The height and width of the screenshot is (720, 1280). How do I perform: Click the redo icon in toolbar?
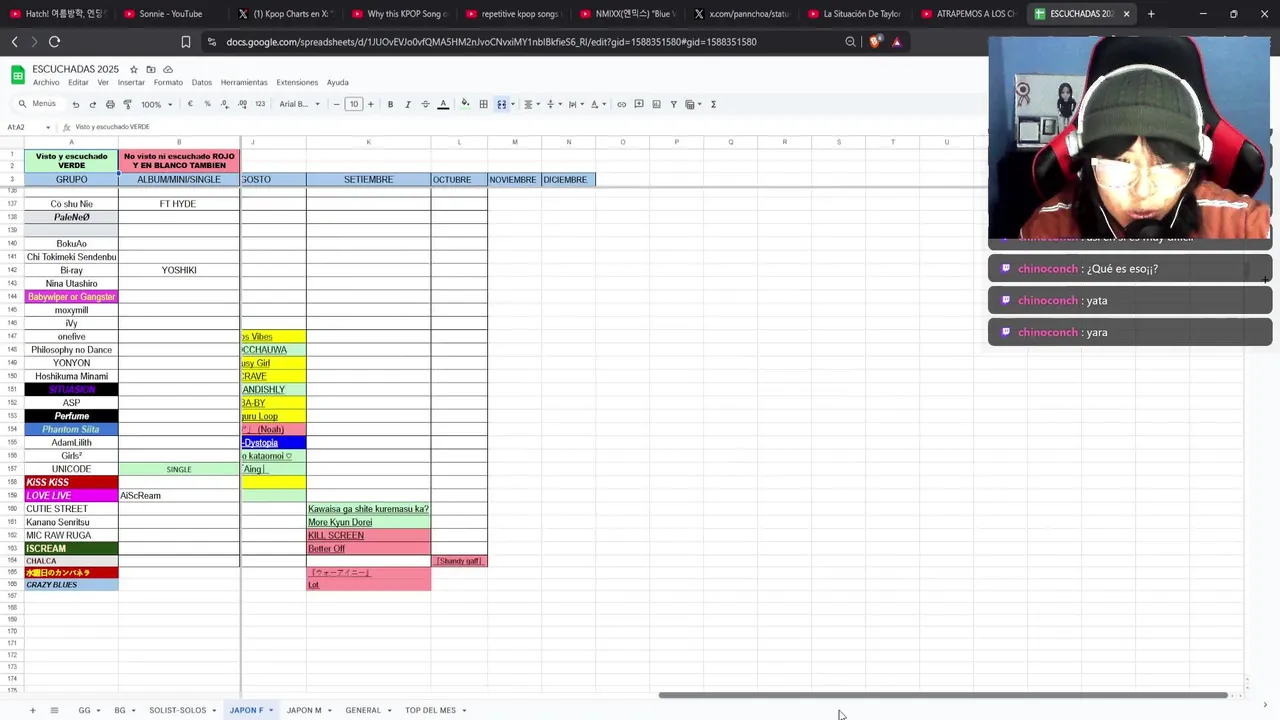(92, 104)
